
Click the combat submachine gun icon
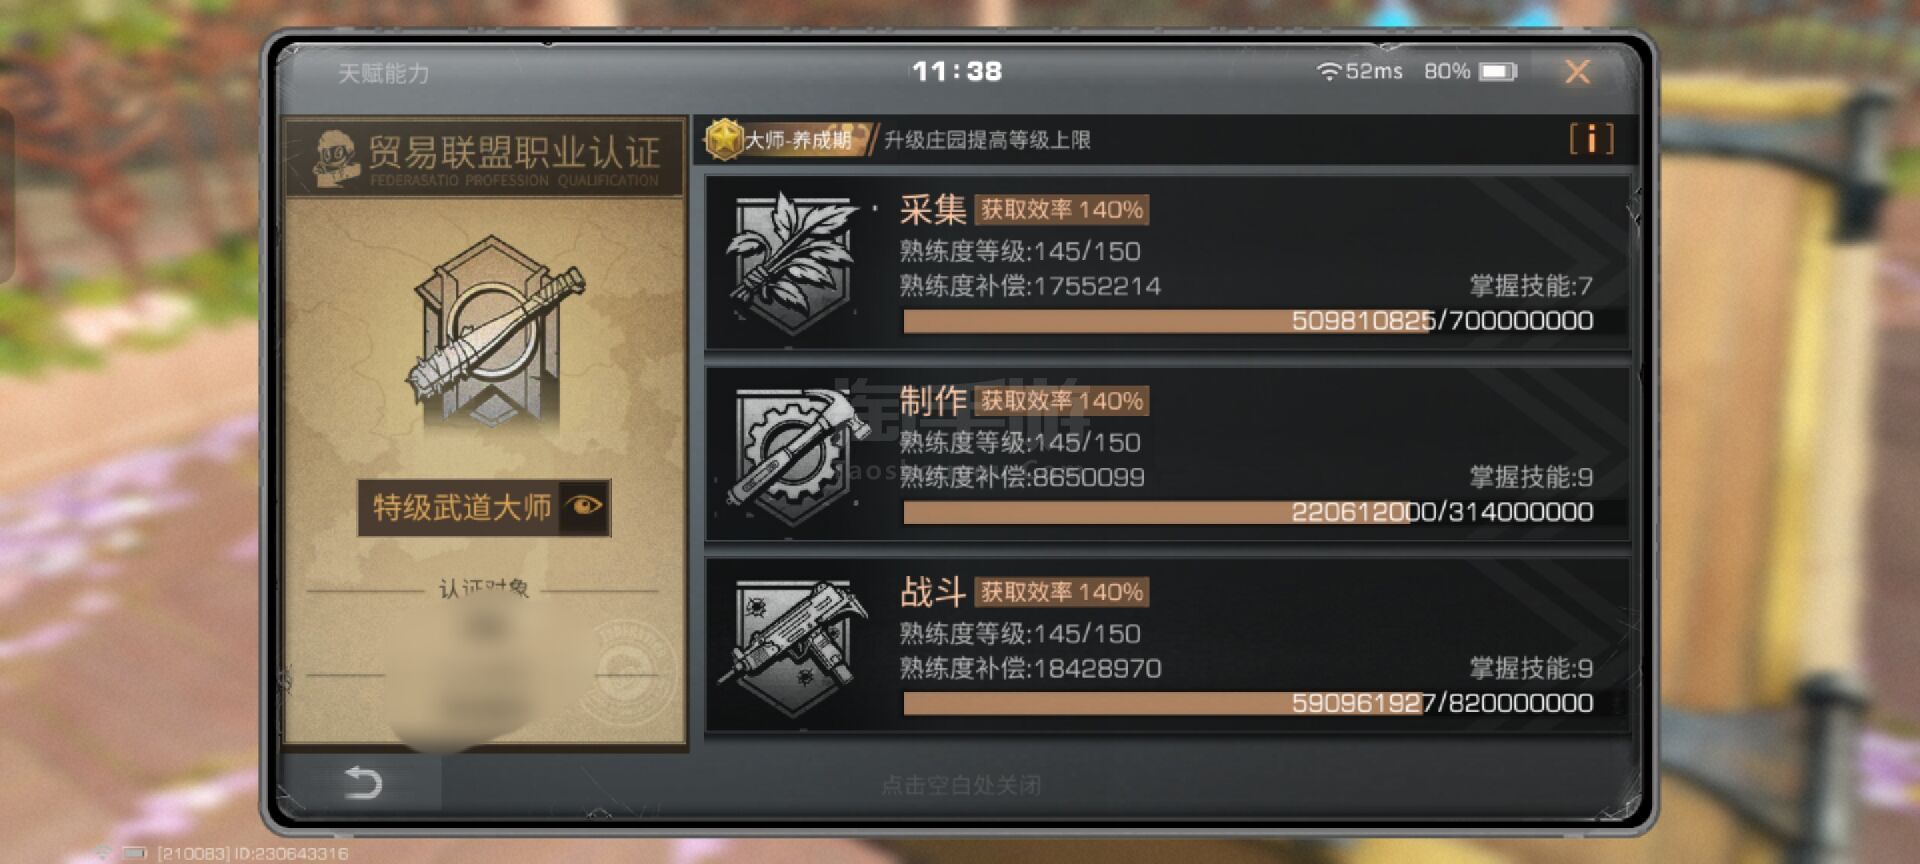795,645
